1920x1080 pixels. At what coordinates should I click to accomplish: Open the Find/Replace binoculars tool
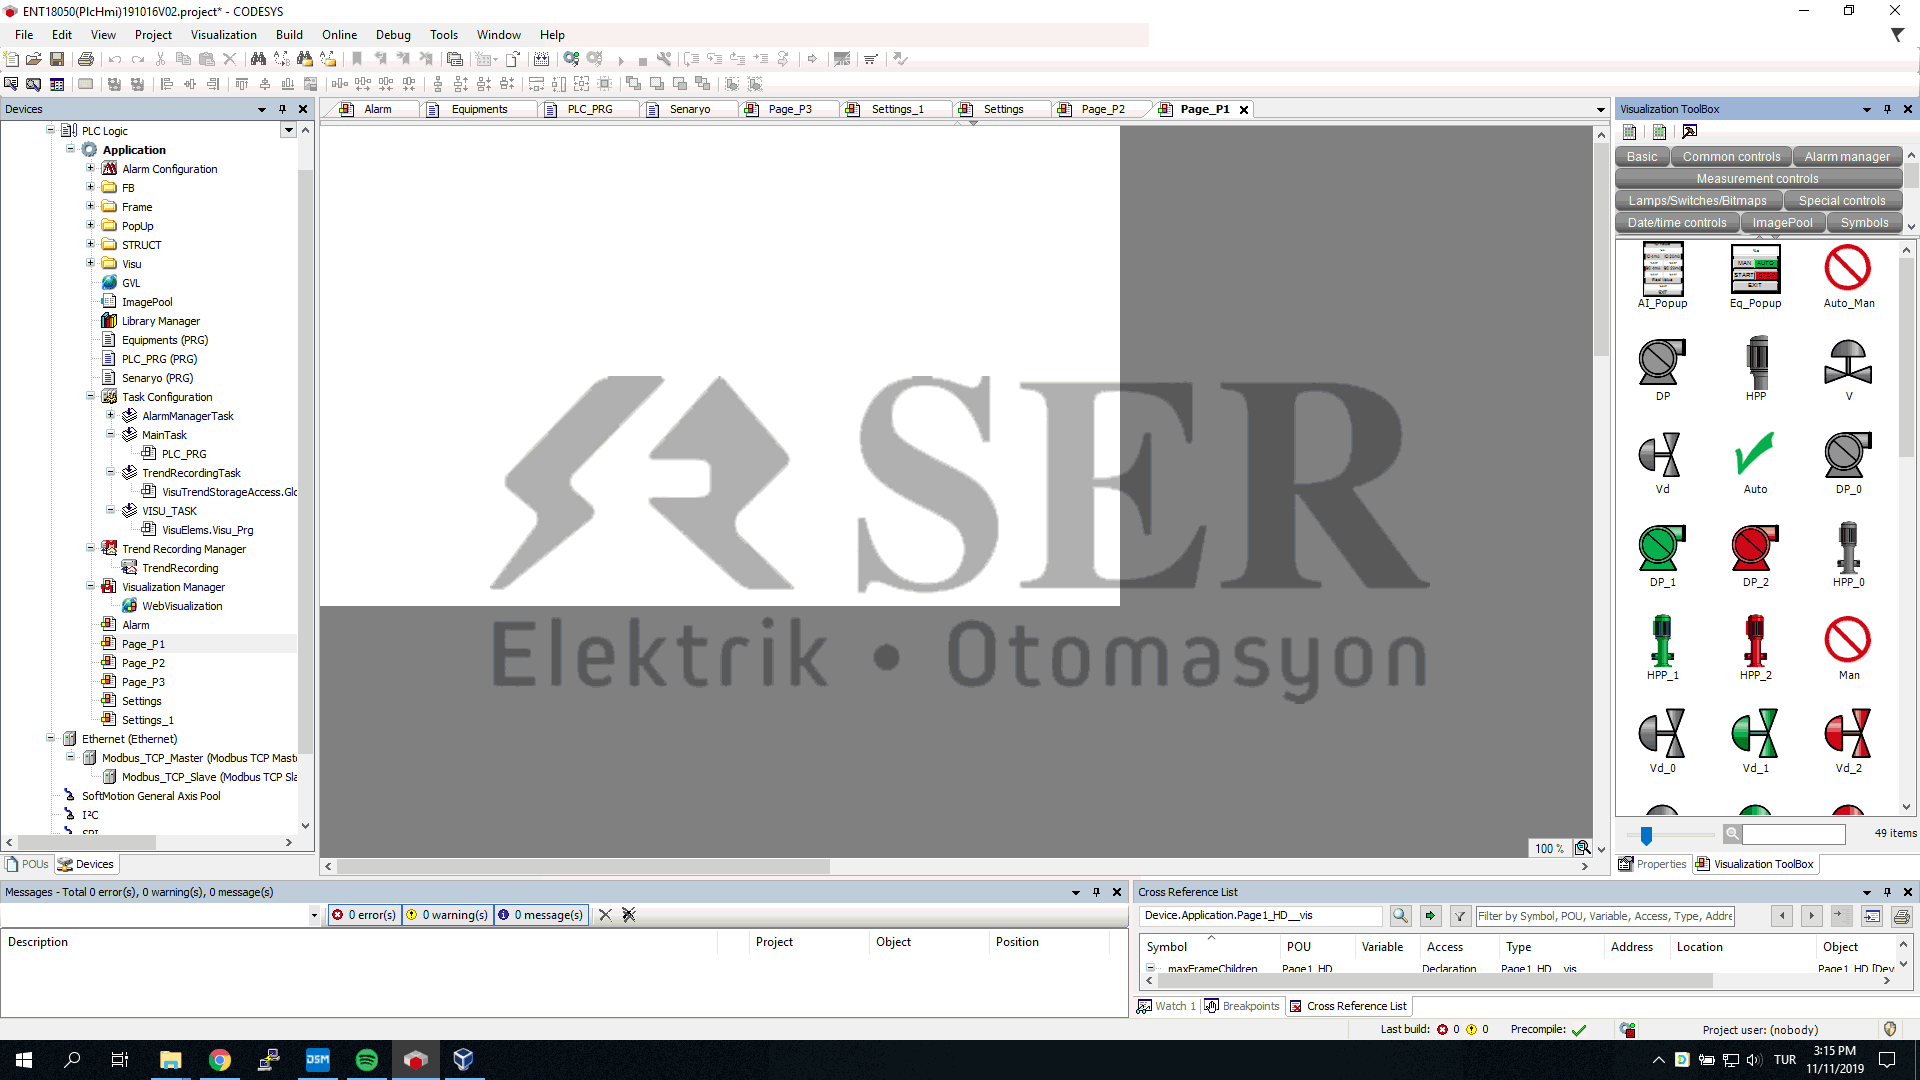(x=258, y=59)
